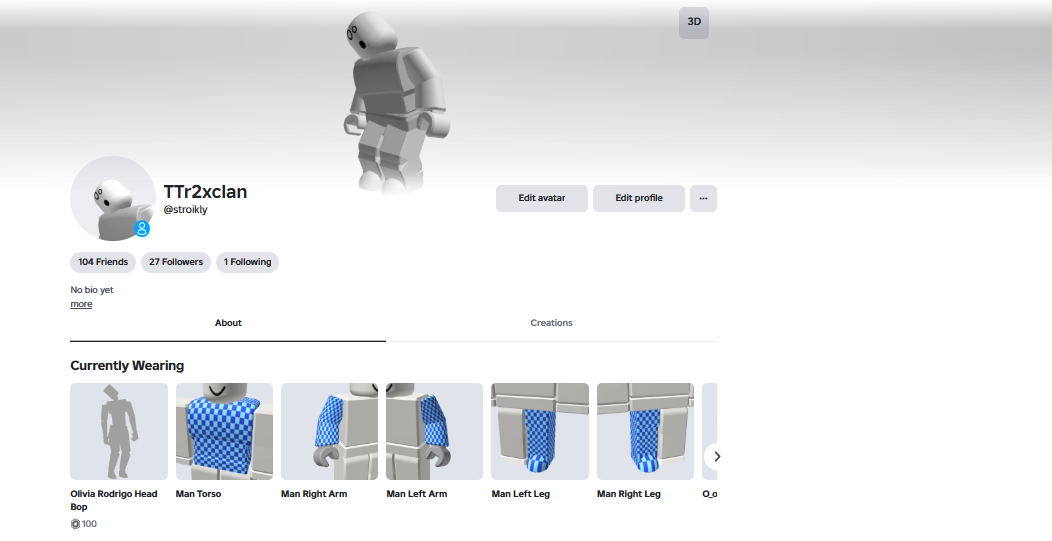This screenshot has width=1052, height=541.
Task: Open the Man Torso item thumbnail
Action: [224, 432]
